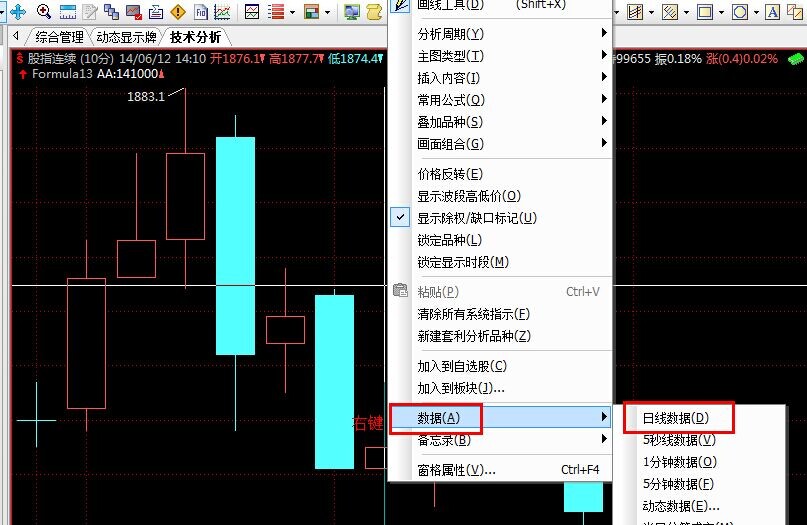Open dropdown arrow beside red list icon

(292, 12)
